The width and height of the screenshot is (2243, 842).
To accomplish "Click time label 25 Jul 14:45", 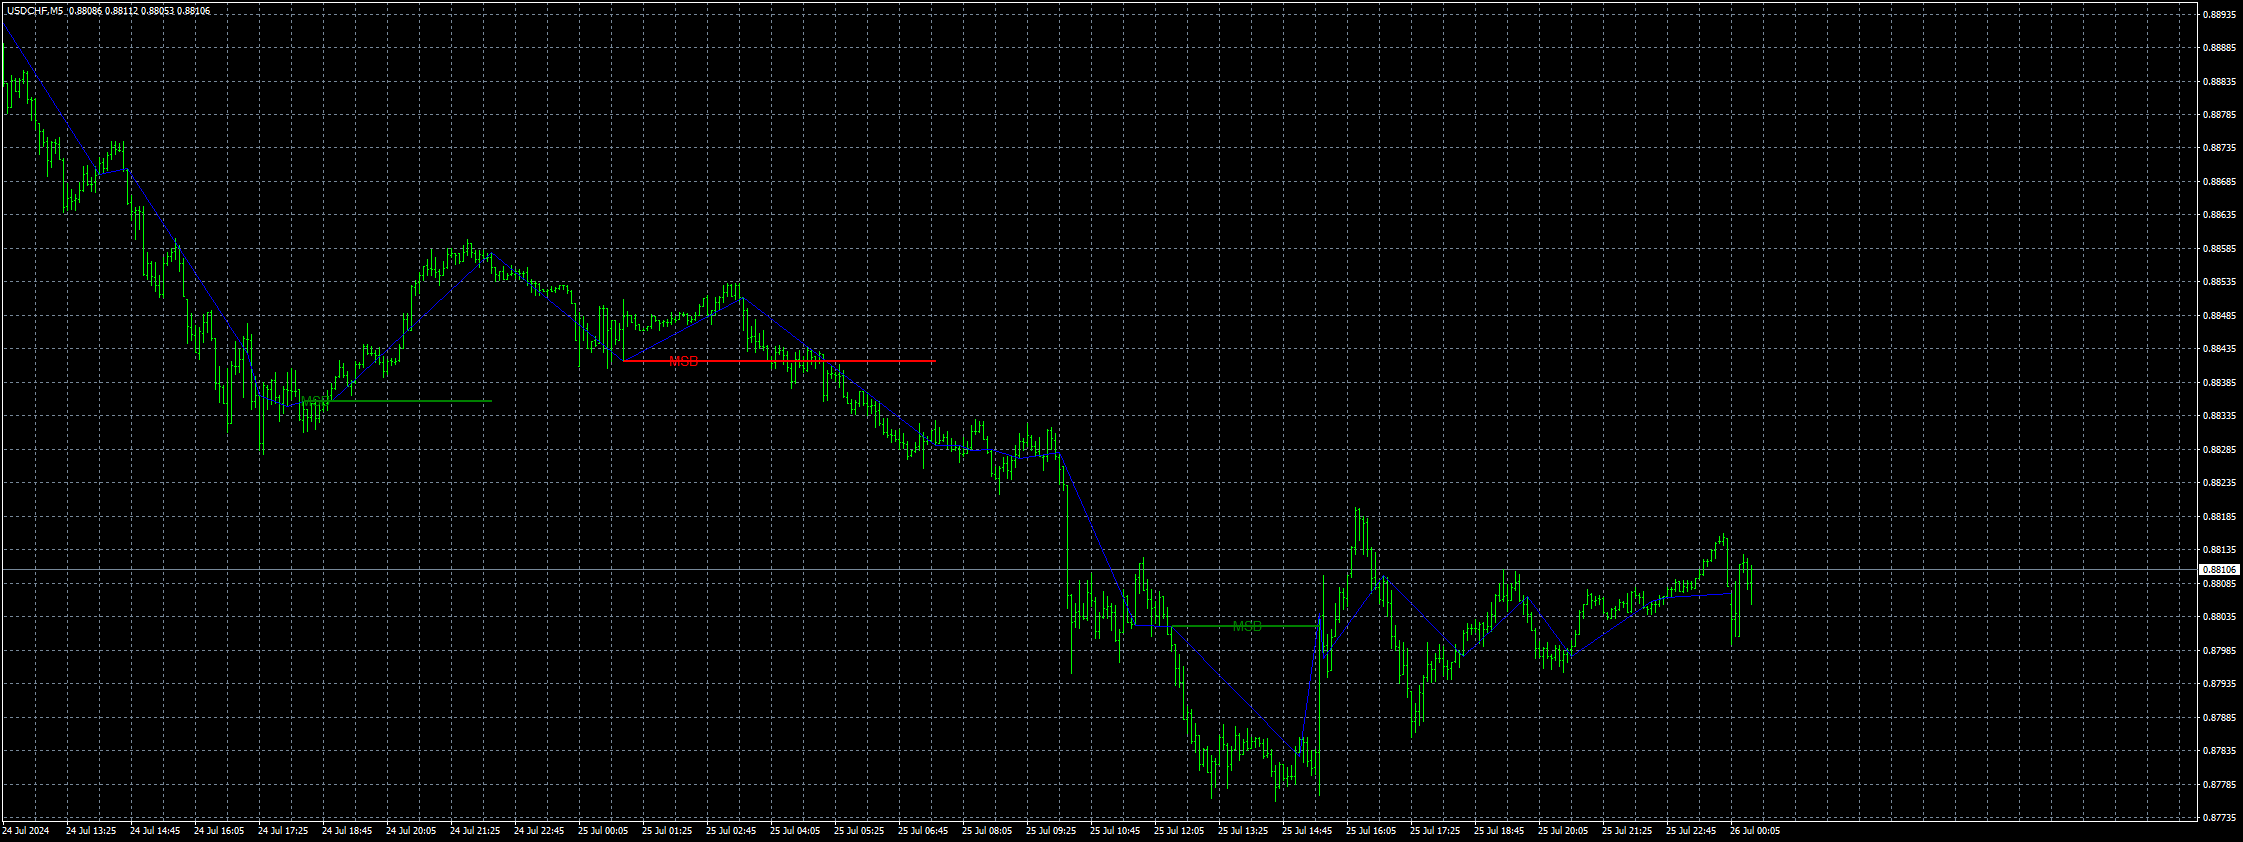I will coord(1307,831).
